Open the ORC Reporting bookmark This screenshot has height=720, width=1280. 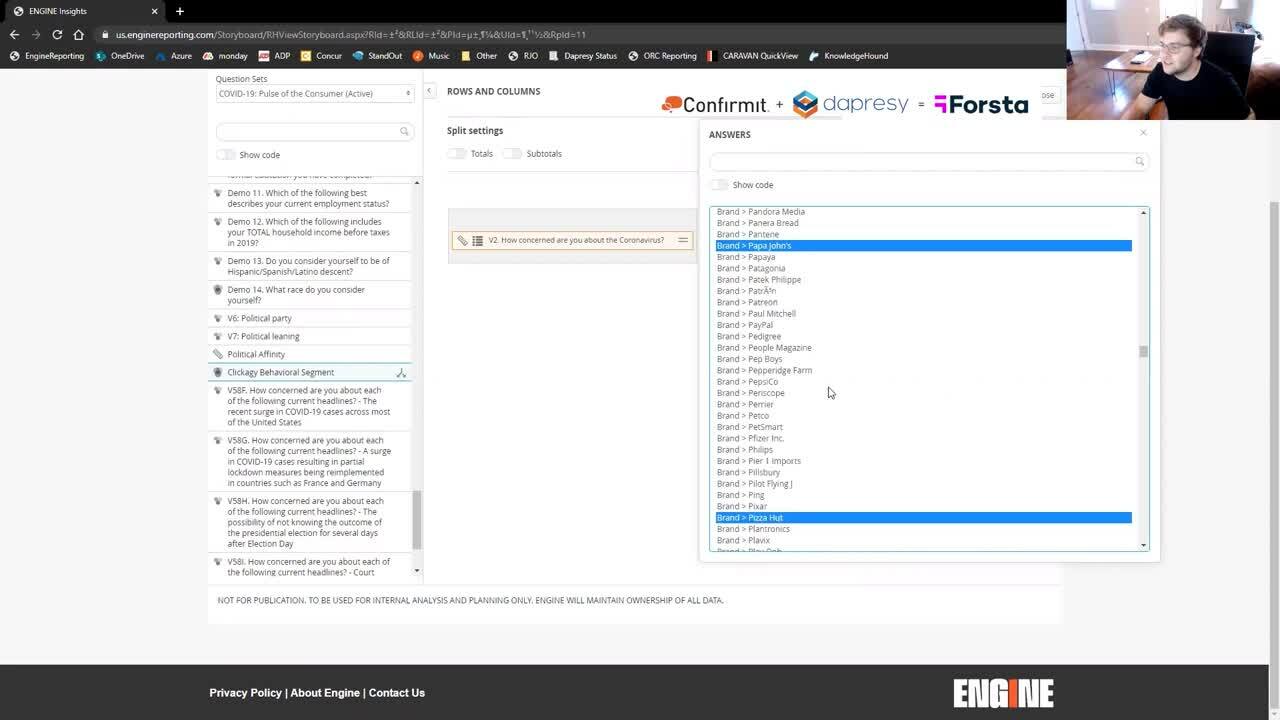(x=662, y=56)
